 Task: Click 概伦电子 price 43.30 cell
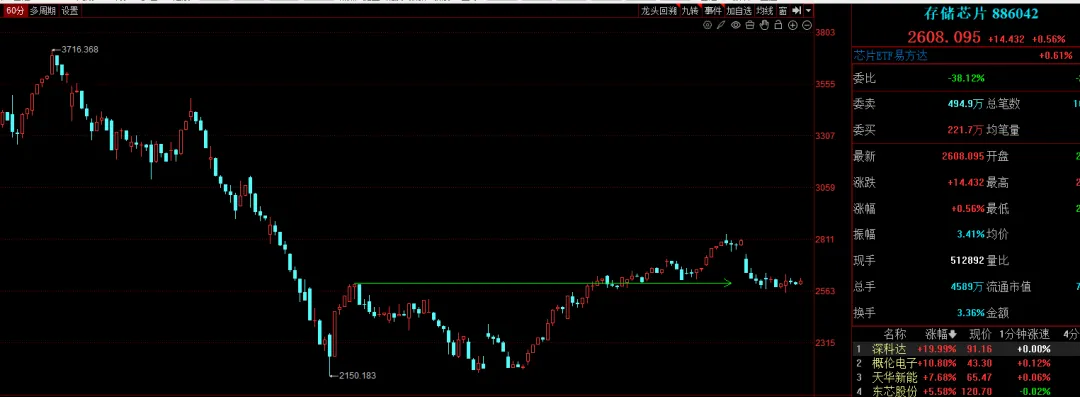980,363
